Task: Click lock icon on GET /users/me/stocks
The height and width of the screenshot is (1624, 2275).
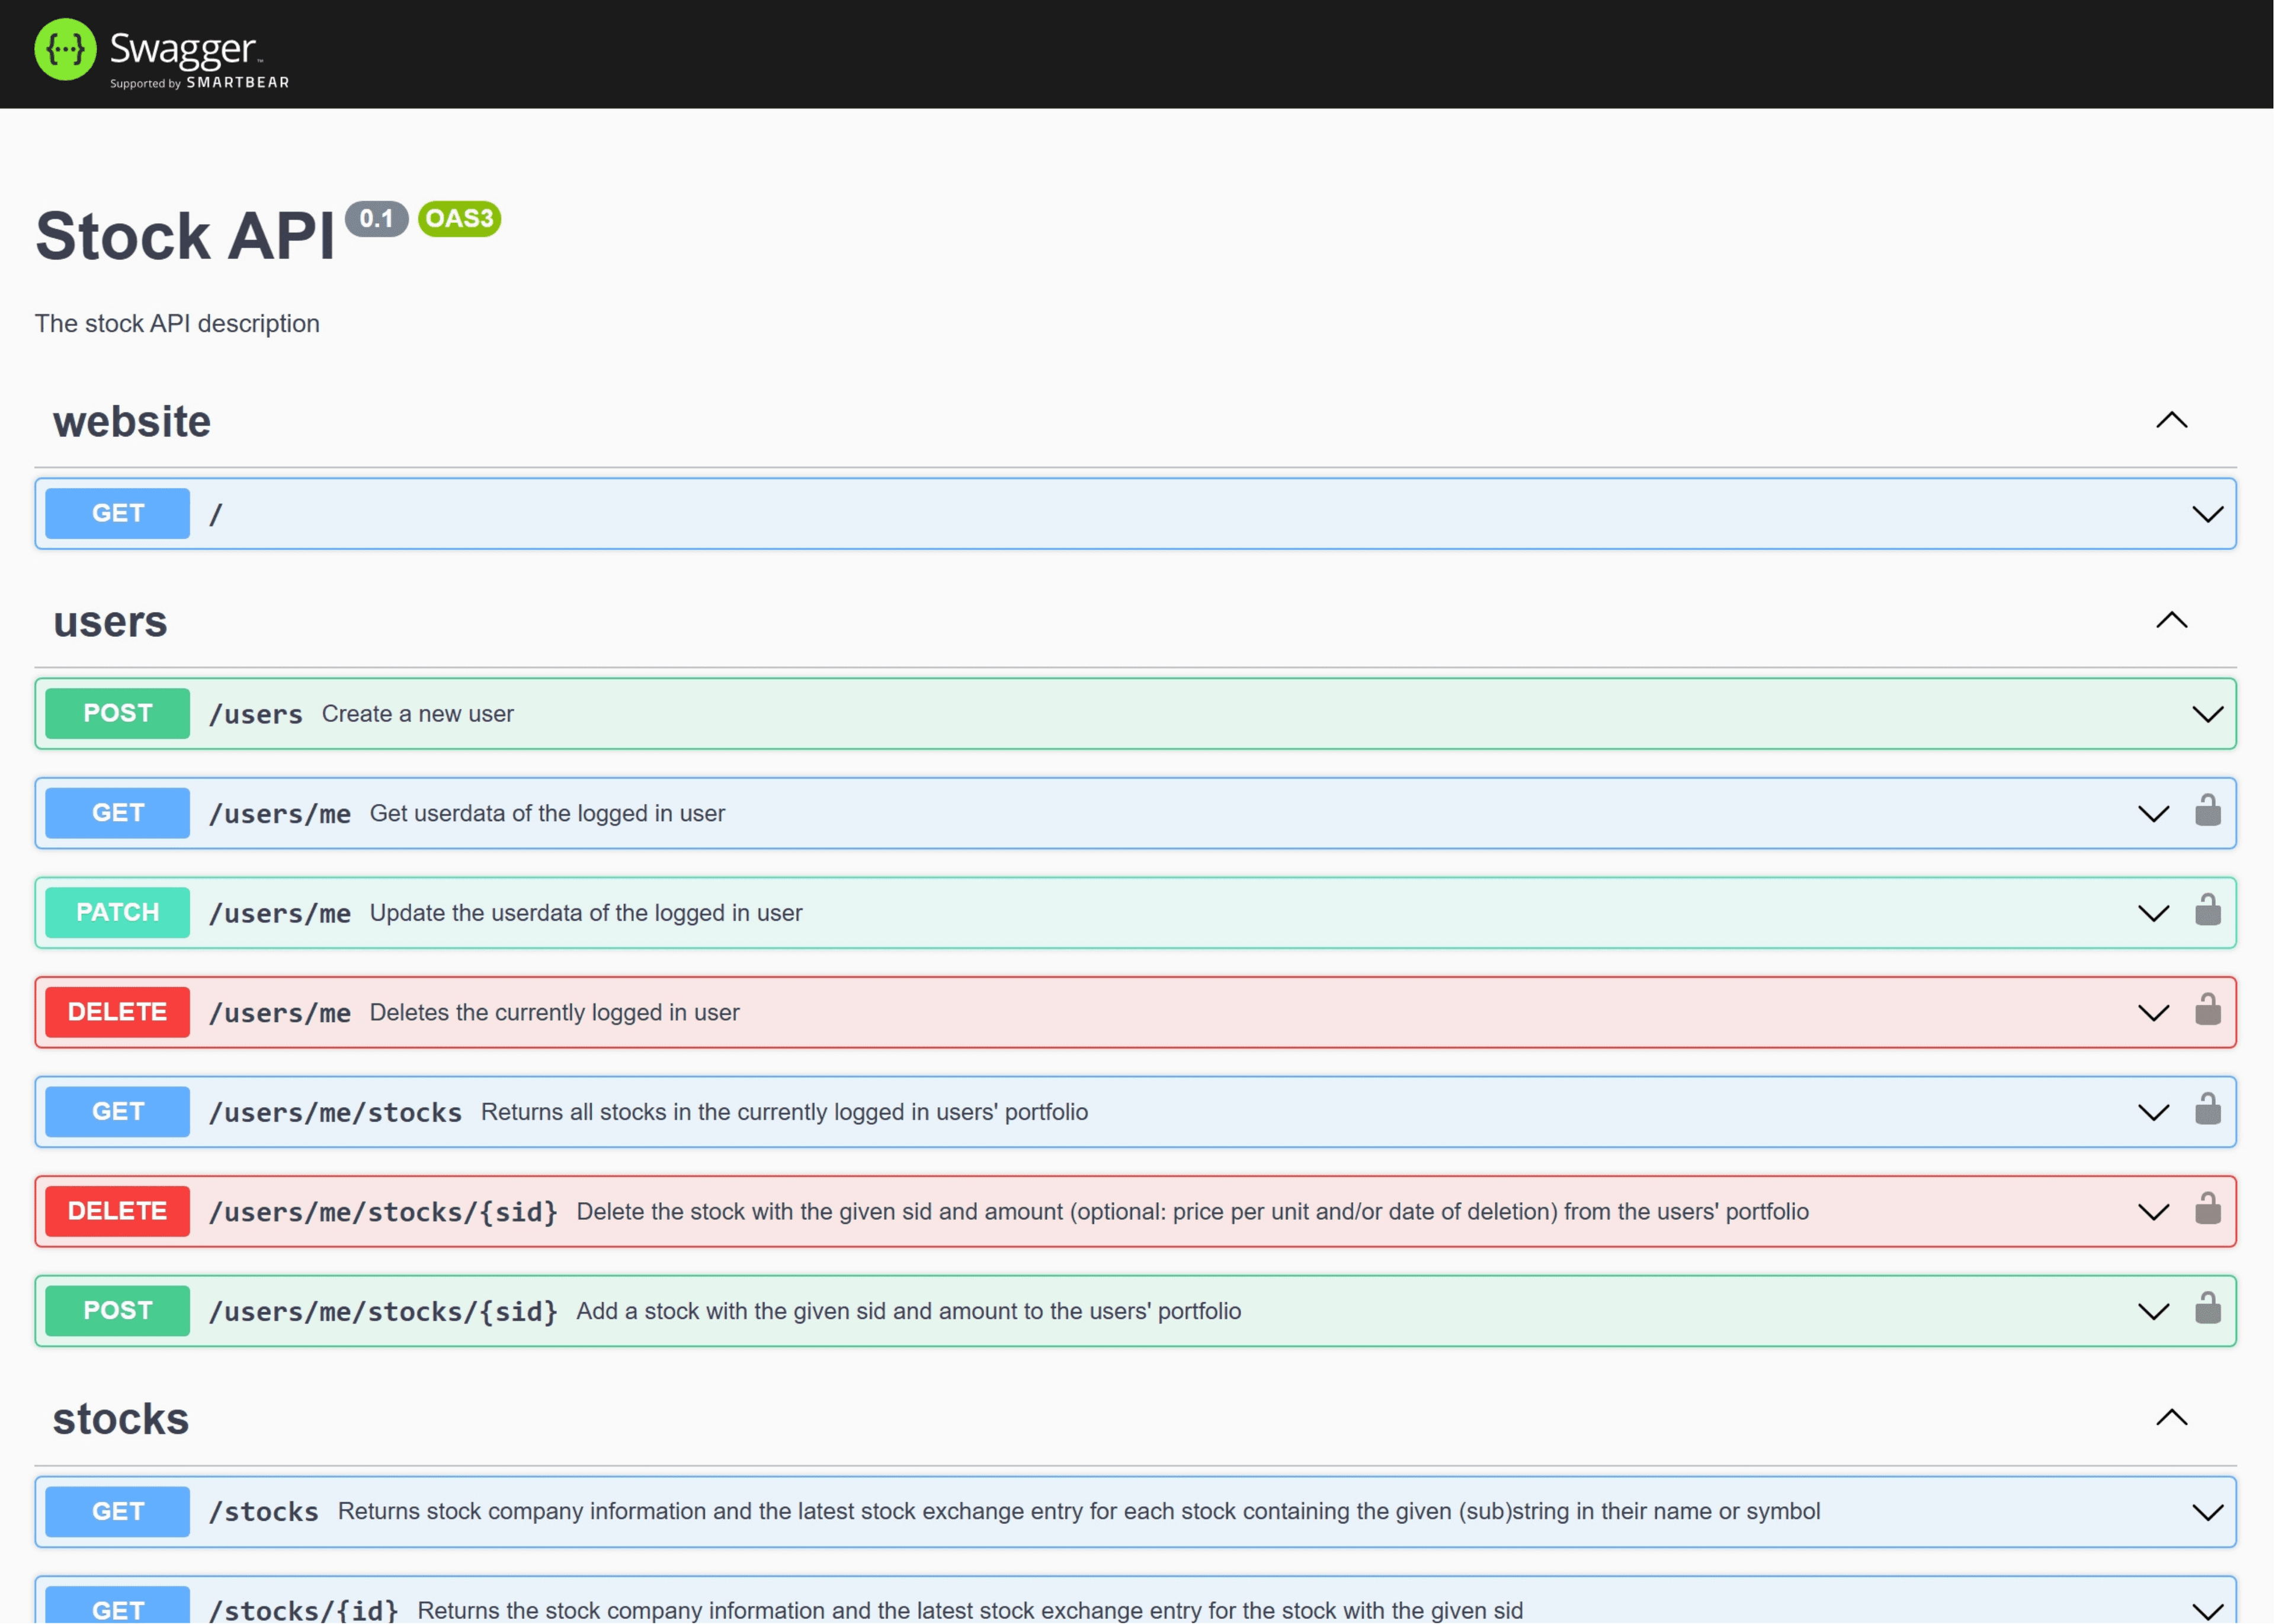Action: pyautogui.click(x=2207, y=1110)
